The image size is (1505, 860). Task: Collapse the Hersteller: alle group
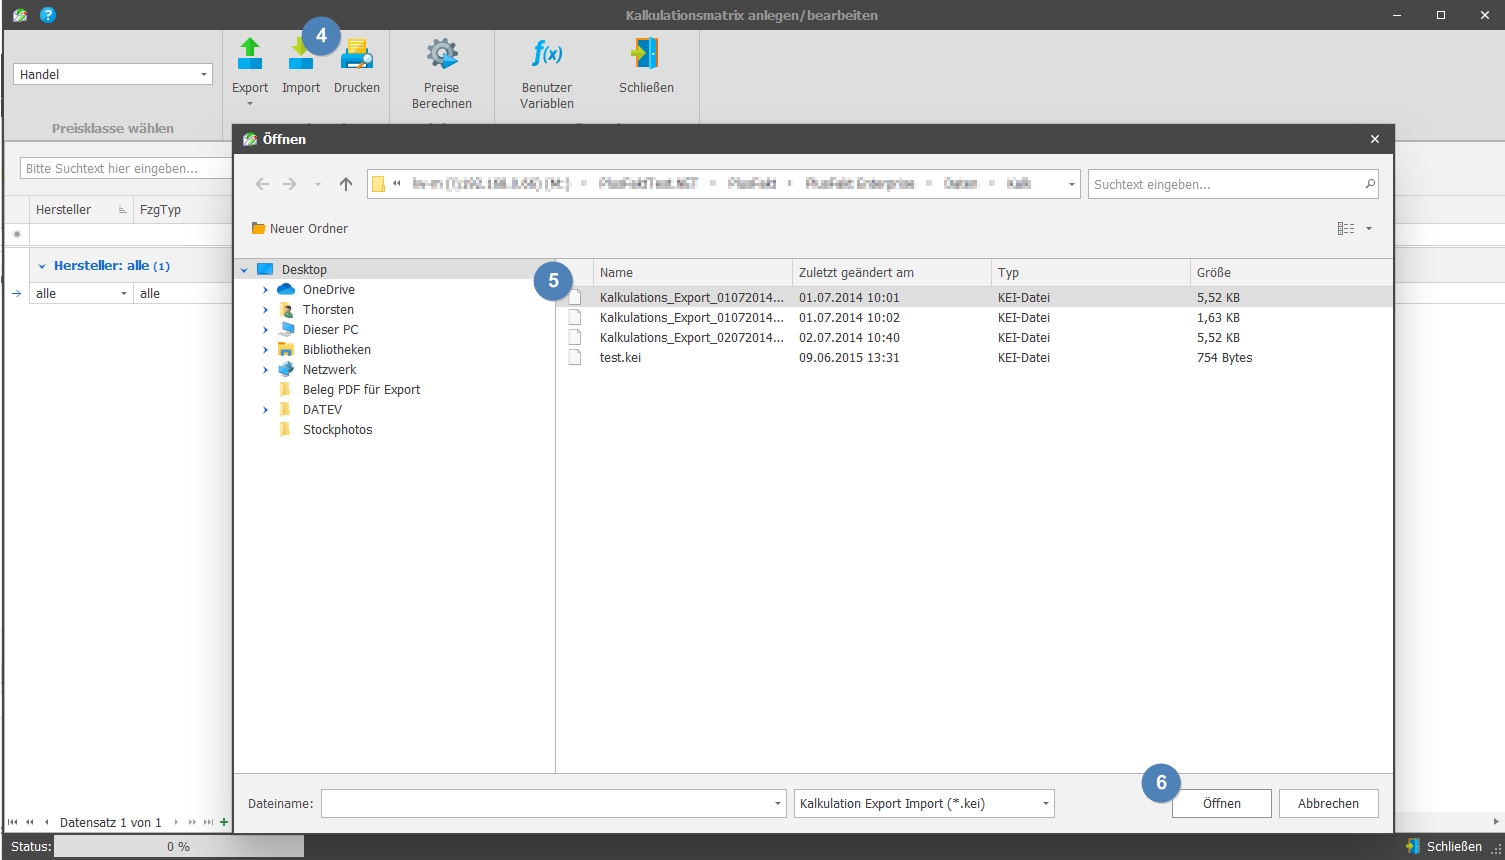[42, 266]
